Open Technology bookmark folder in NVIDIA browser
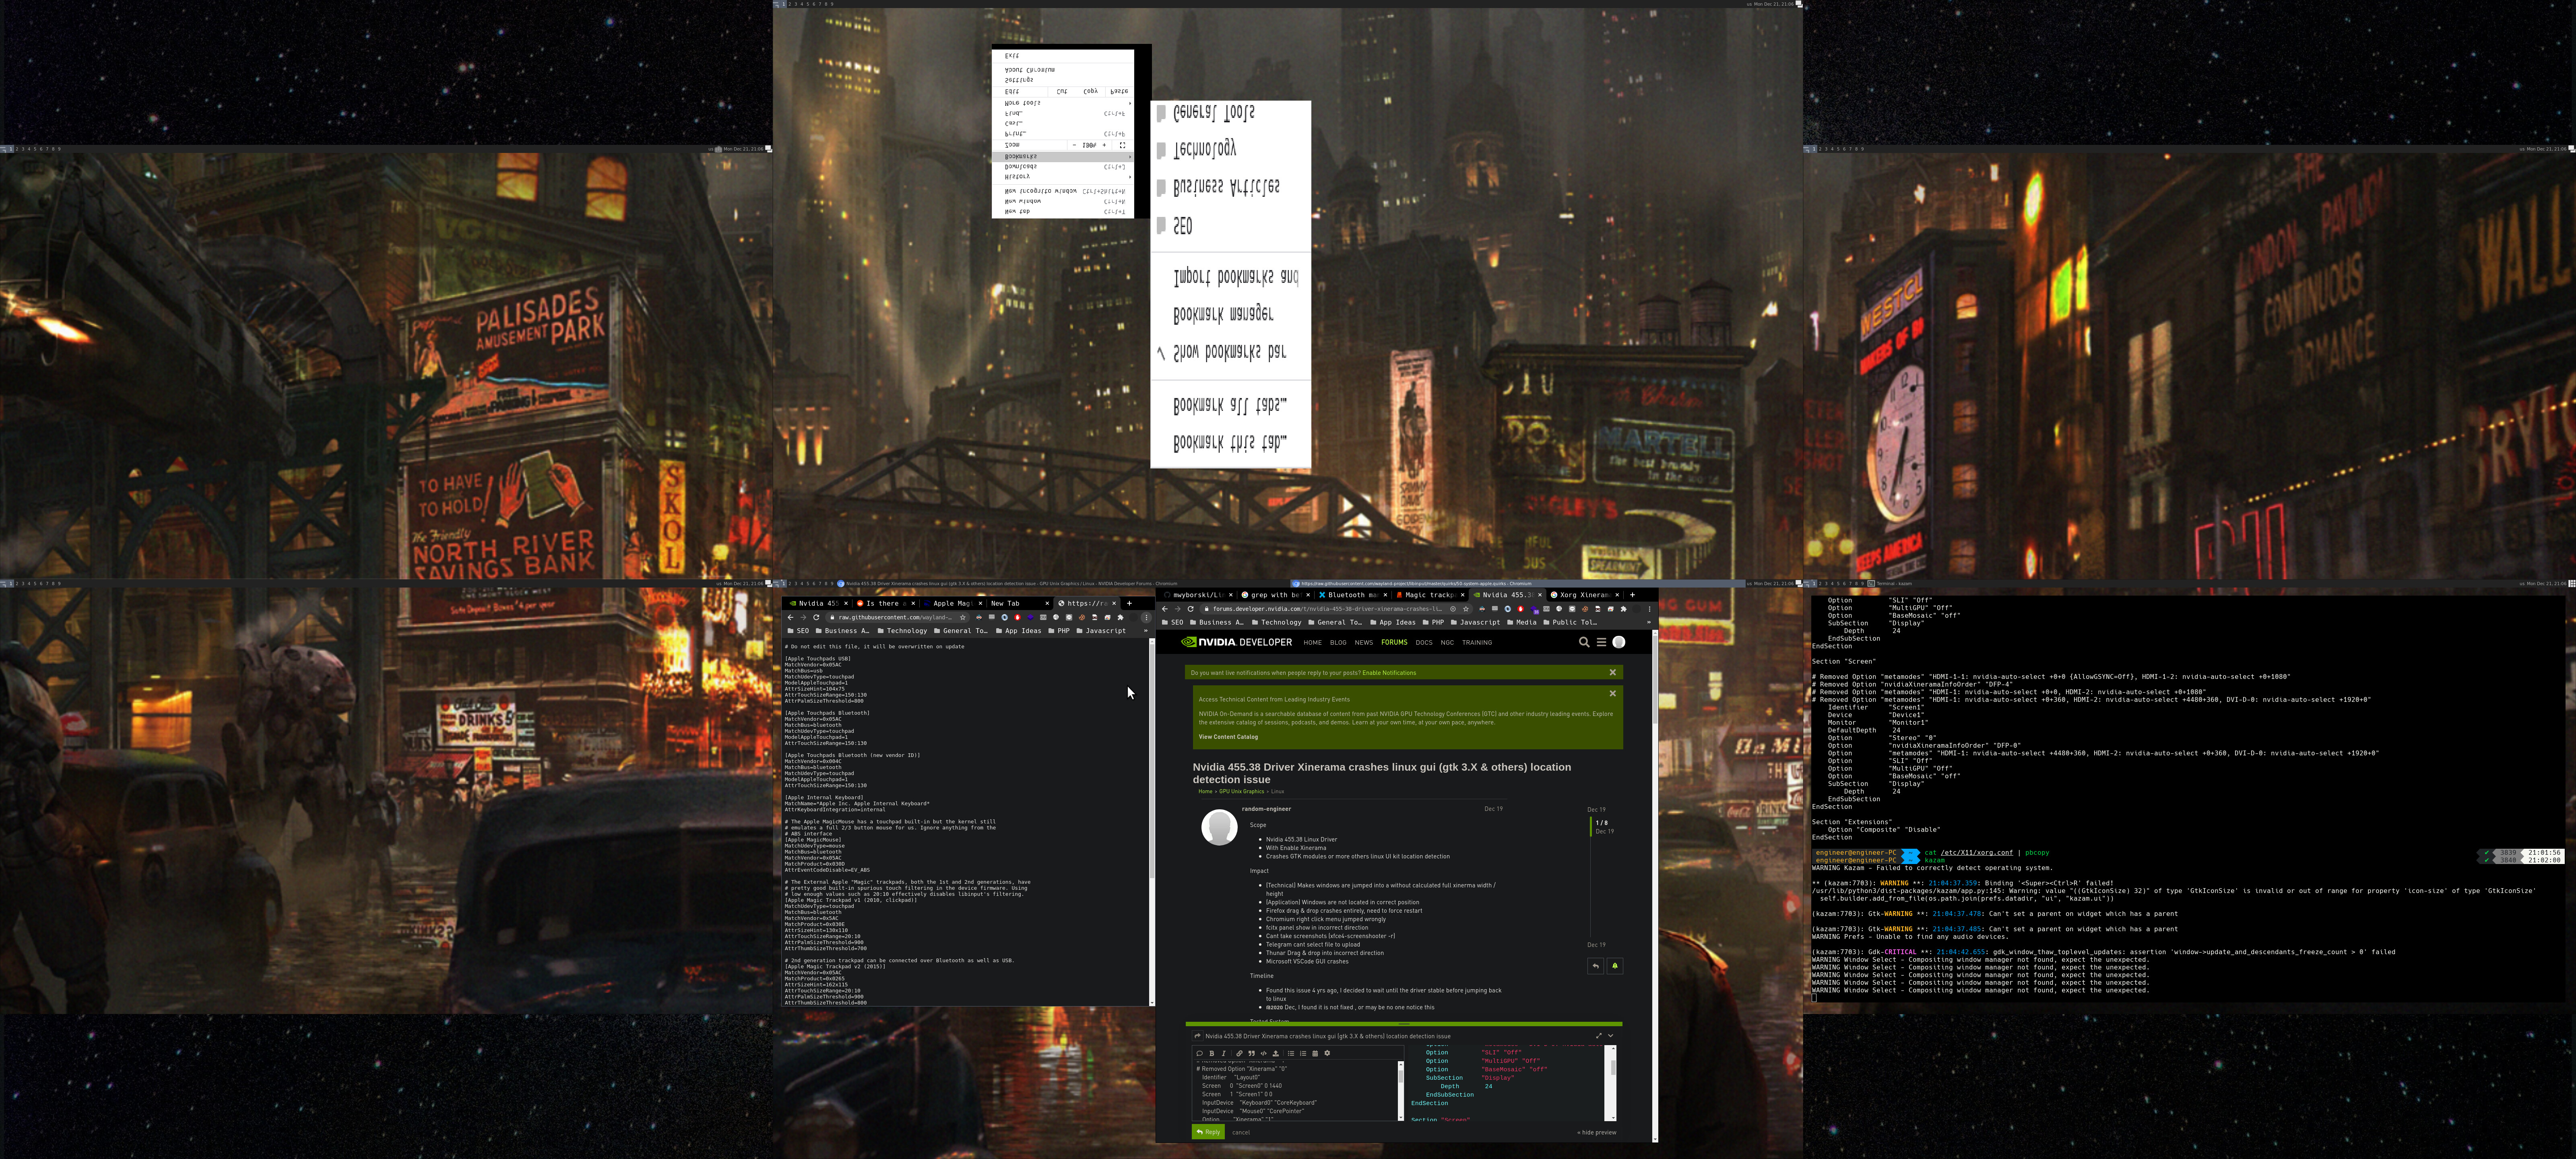This screenshot has width=2576, height=1159. [x=1277, y=622]
